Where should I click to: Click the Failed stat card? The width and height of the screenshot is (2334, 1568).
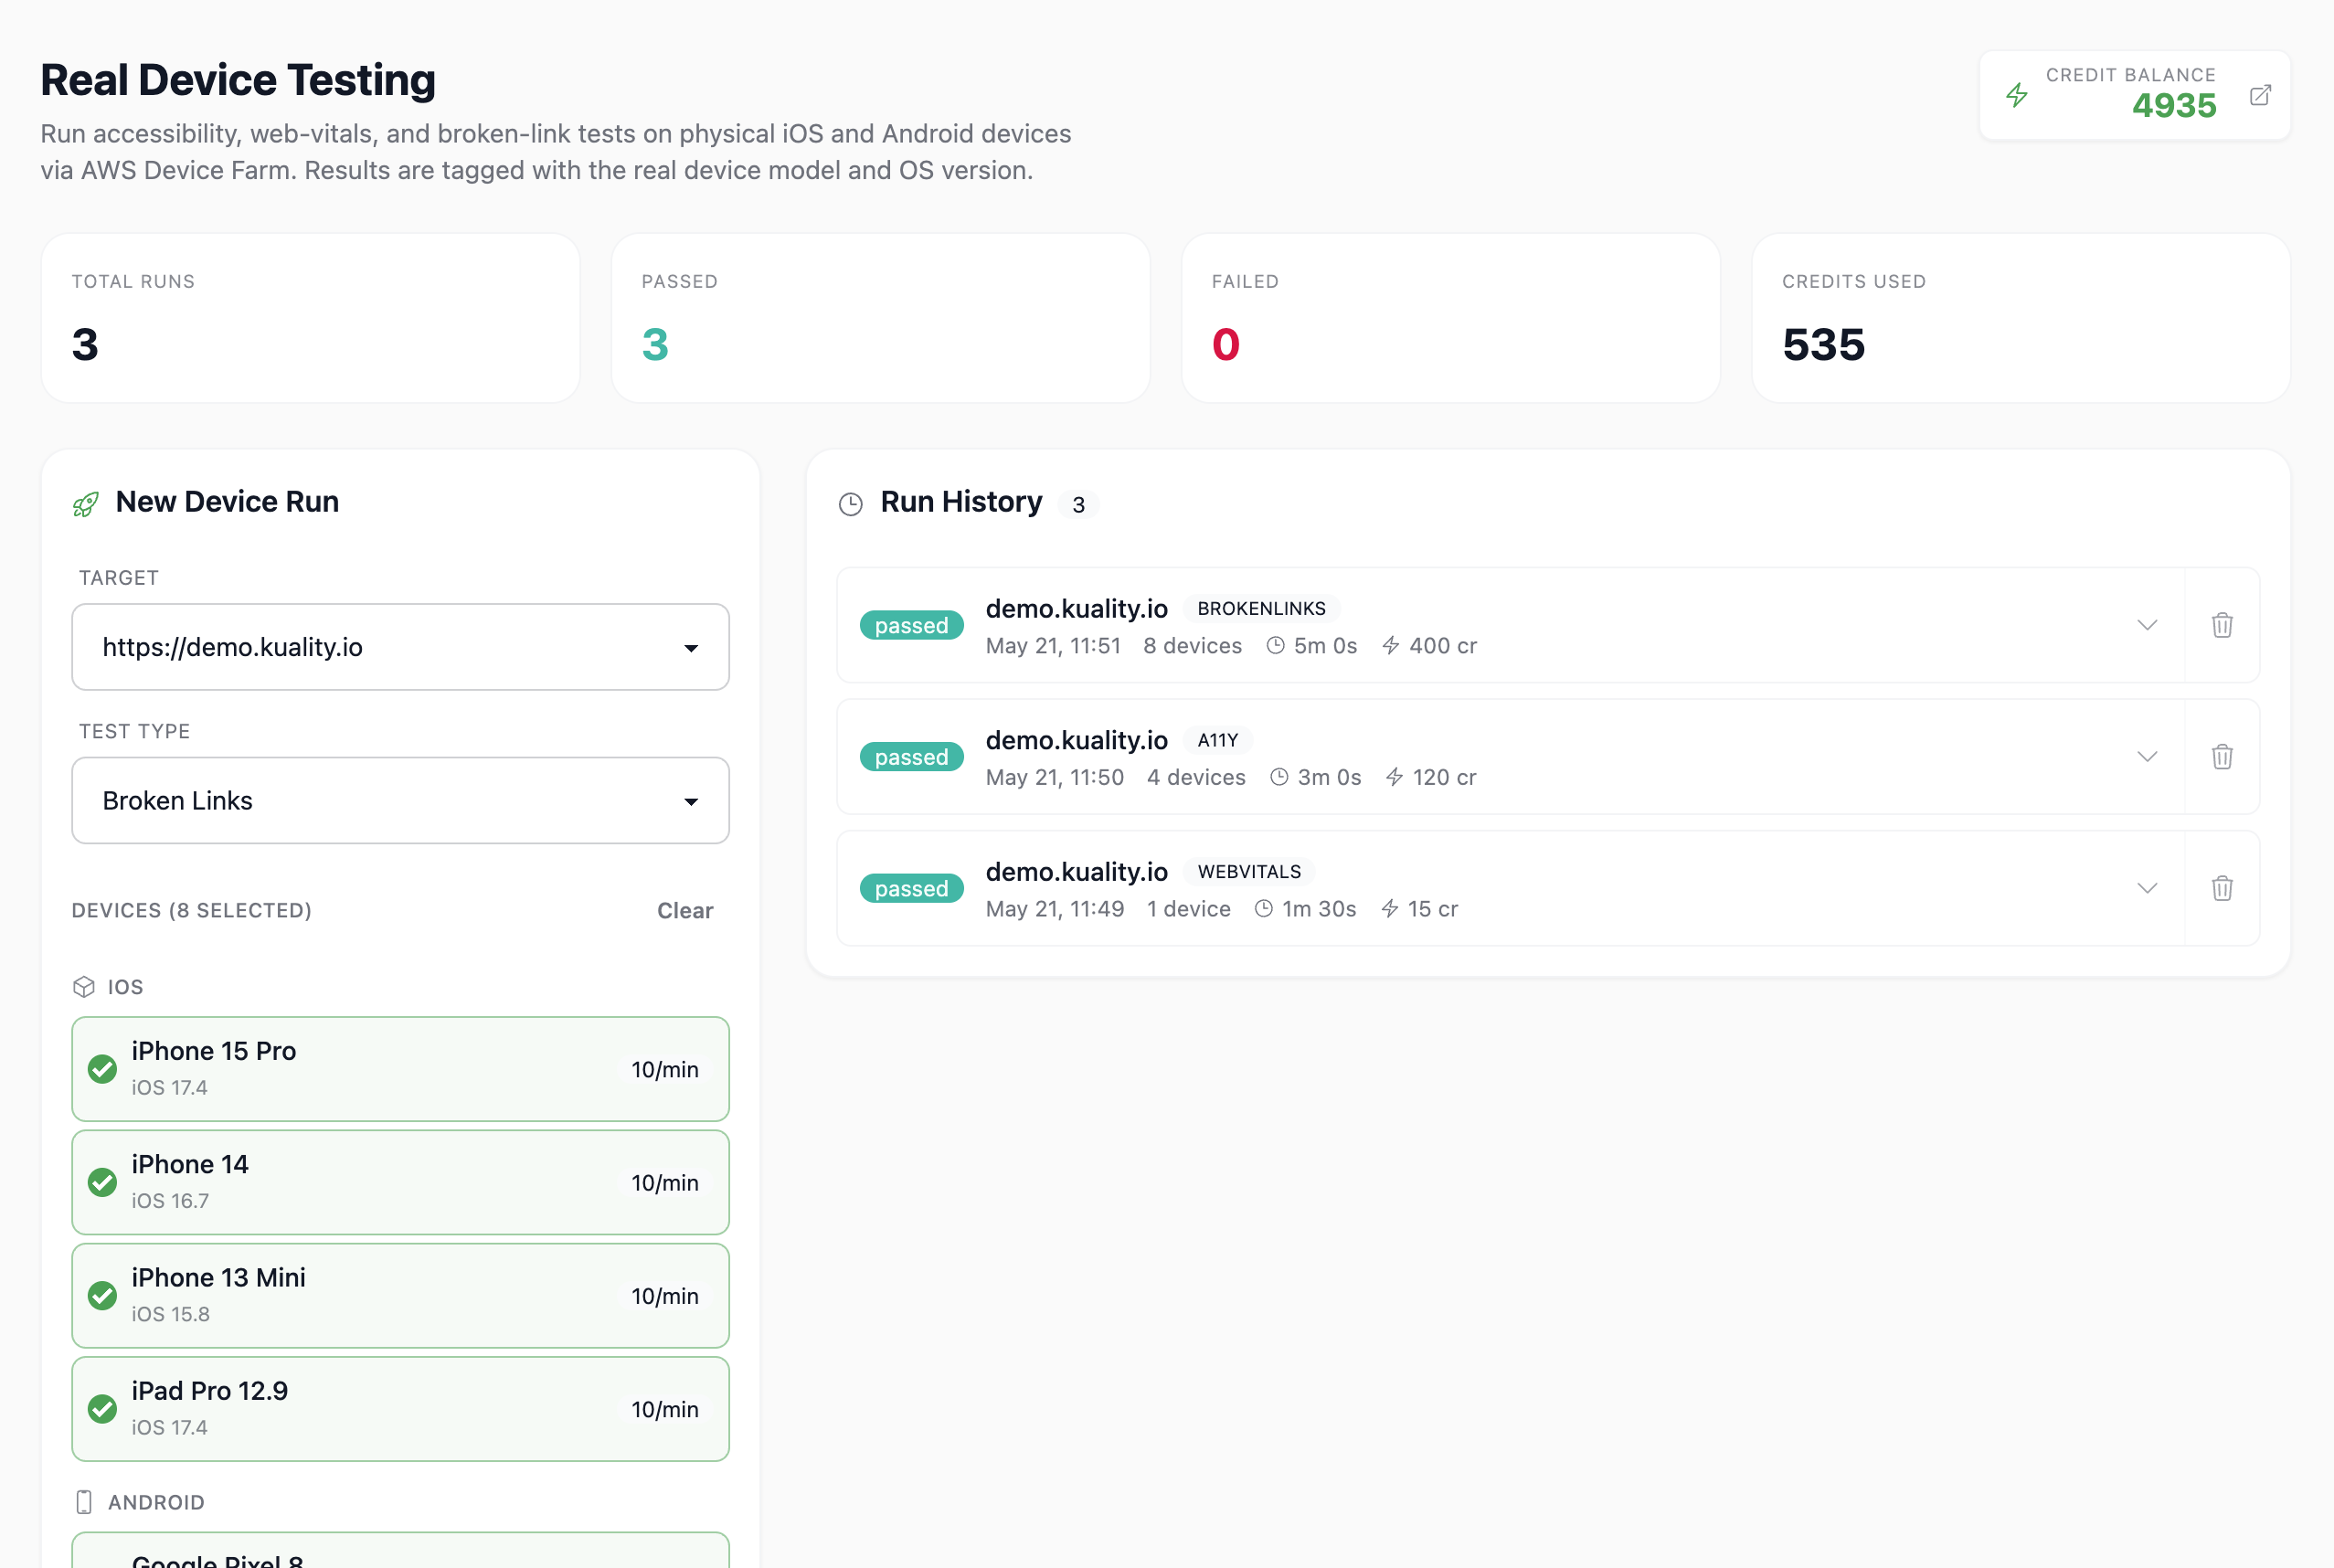(1450, 318)
